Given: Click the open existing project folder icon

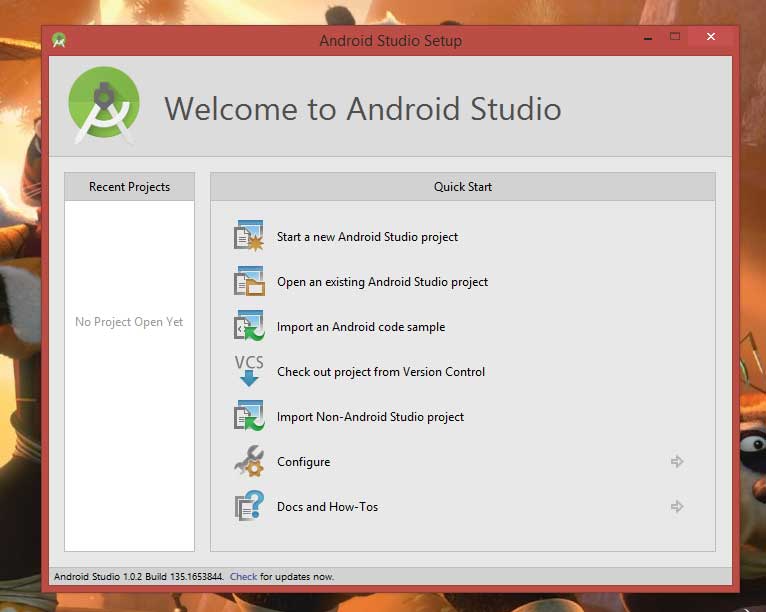Looking at the screenshot, I should point(249,281).
